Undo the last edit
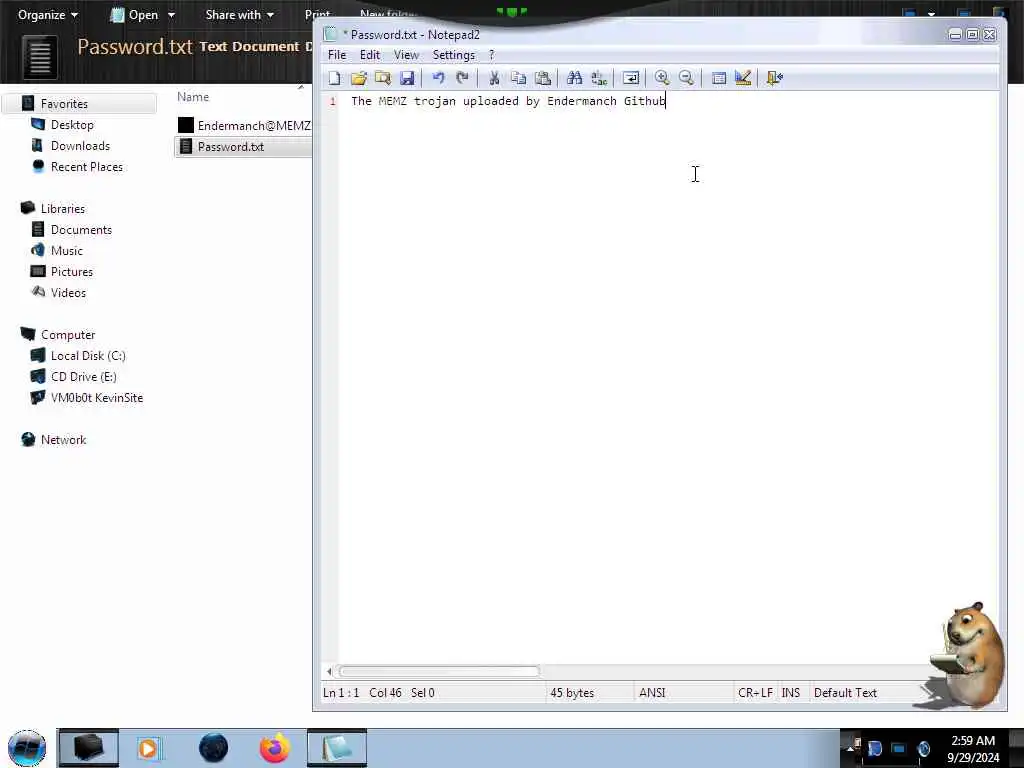The image size is (1024, 768). pos(438,78)
